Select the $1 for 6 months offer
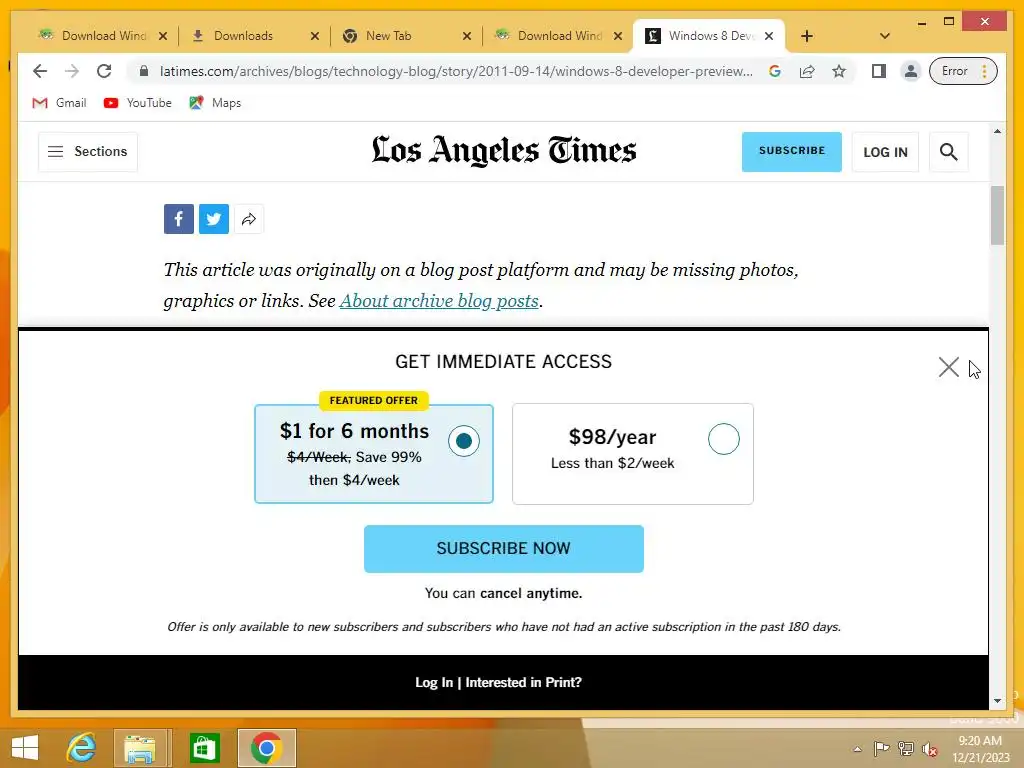The width and height of the screenshot is (1024, 768). point(374,454)
